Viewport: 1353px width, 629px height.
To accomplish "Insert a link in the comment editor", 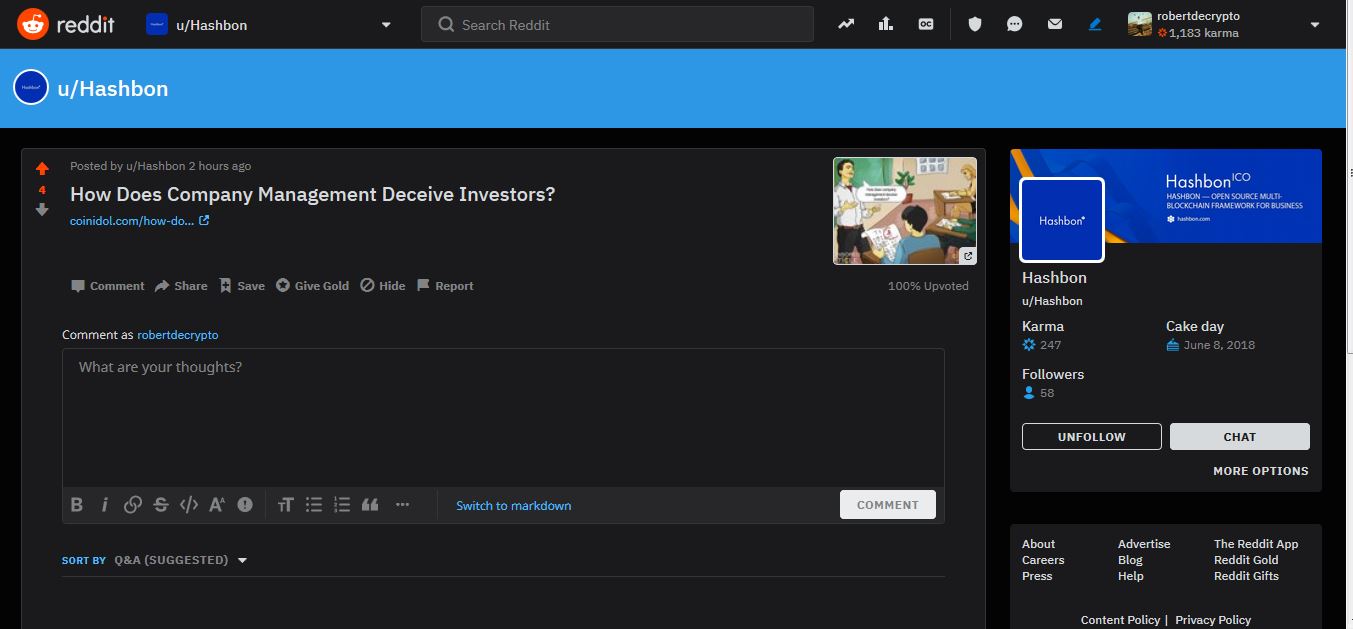I will (x=132, y=505).
